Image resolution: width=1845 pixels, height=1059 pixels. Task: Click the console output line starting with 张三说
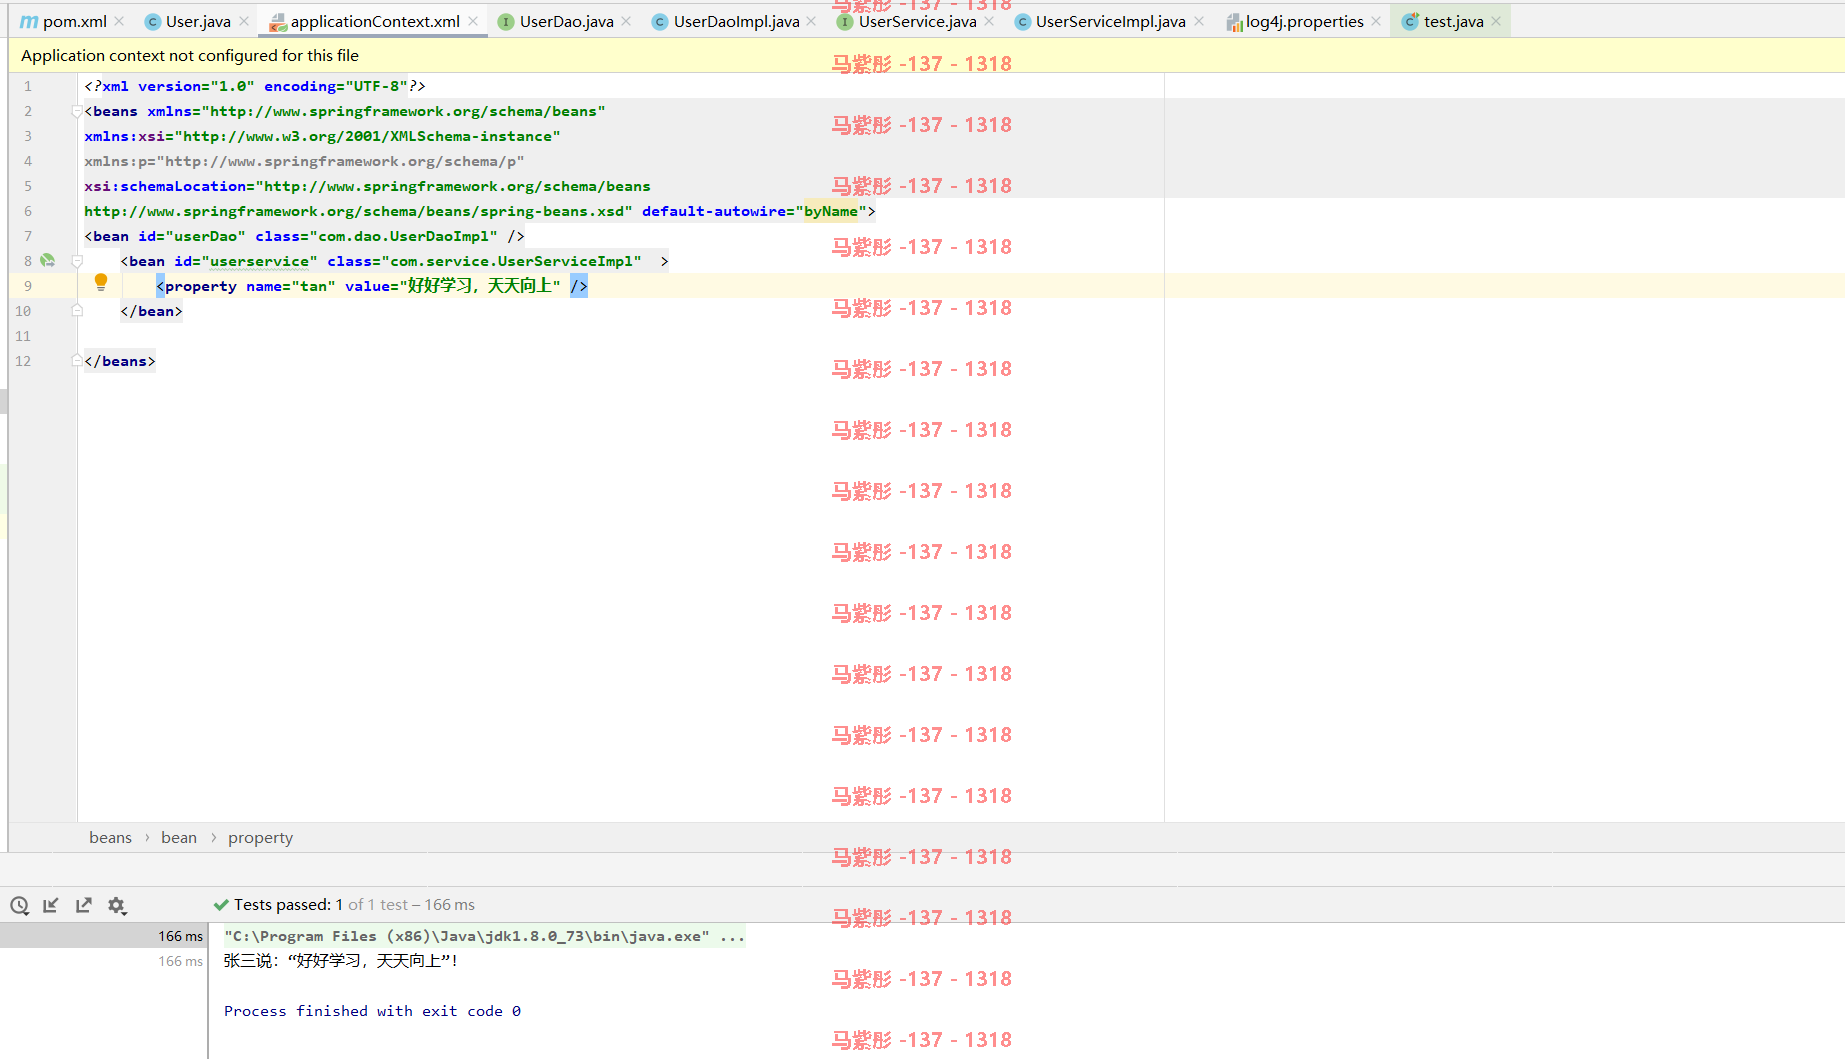[340, 961]
